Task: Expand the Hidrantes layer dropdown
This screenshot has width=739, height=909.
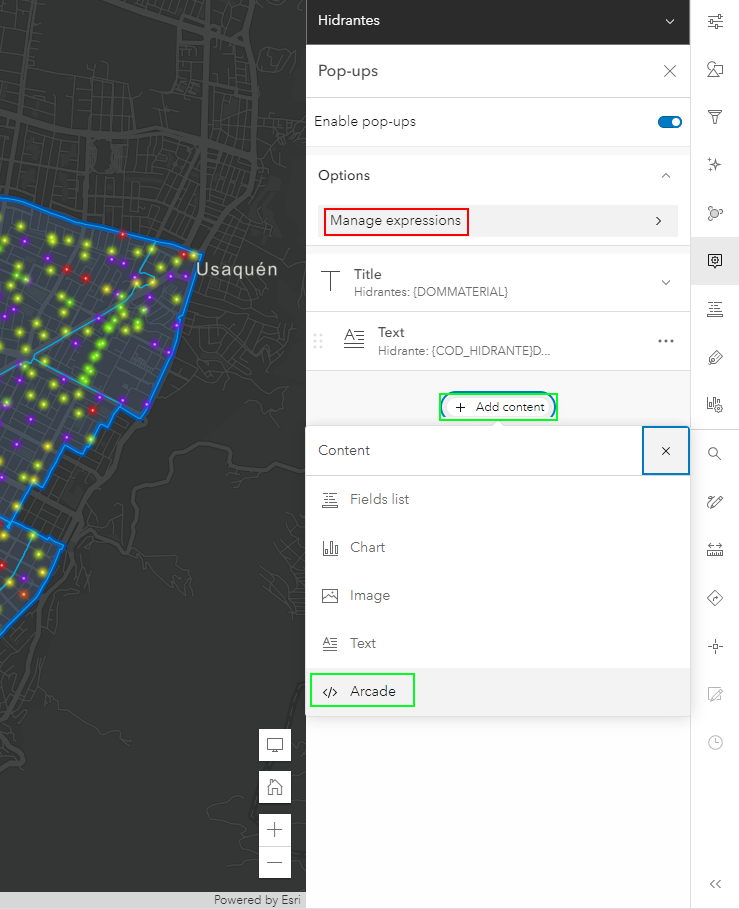Action: tap(669, 21)
